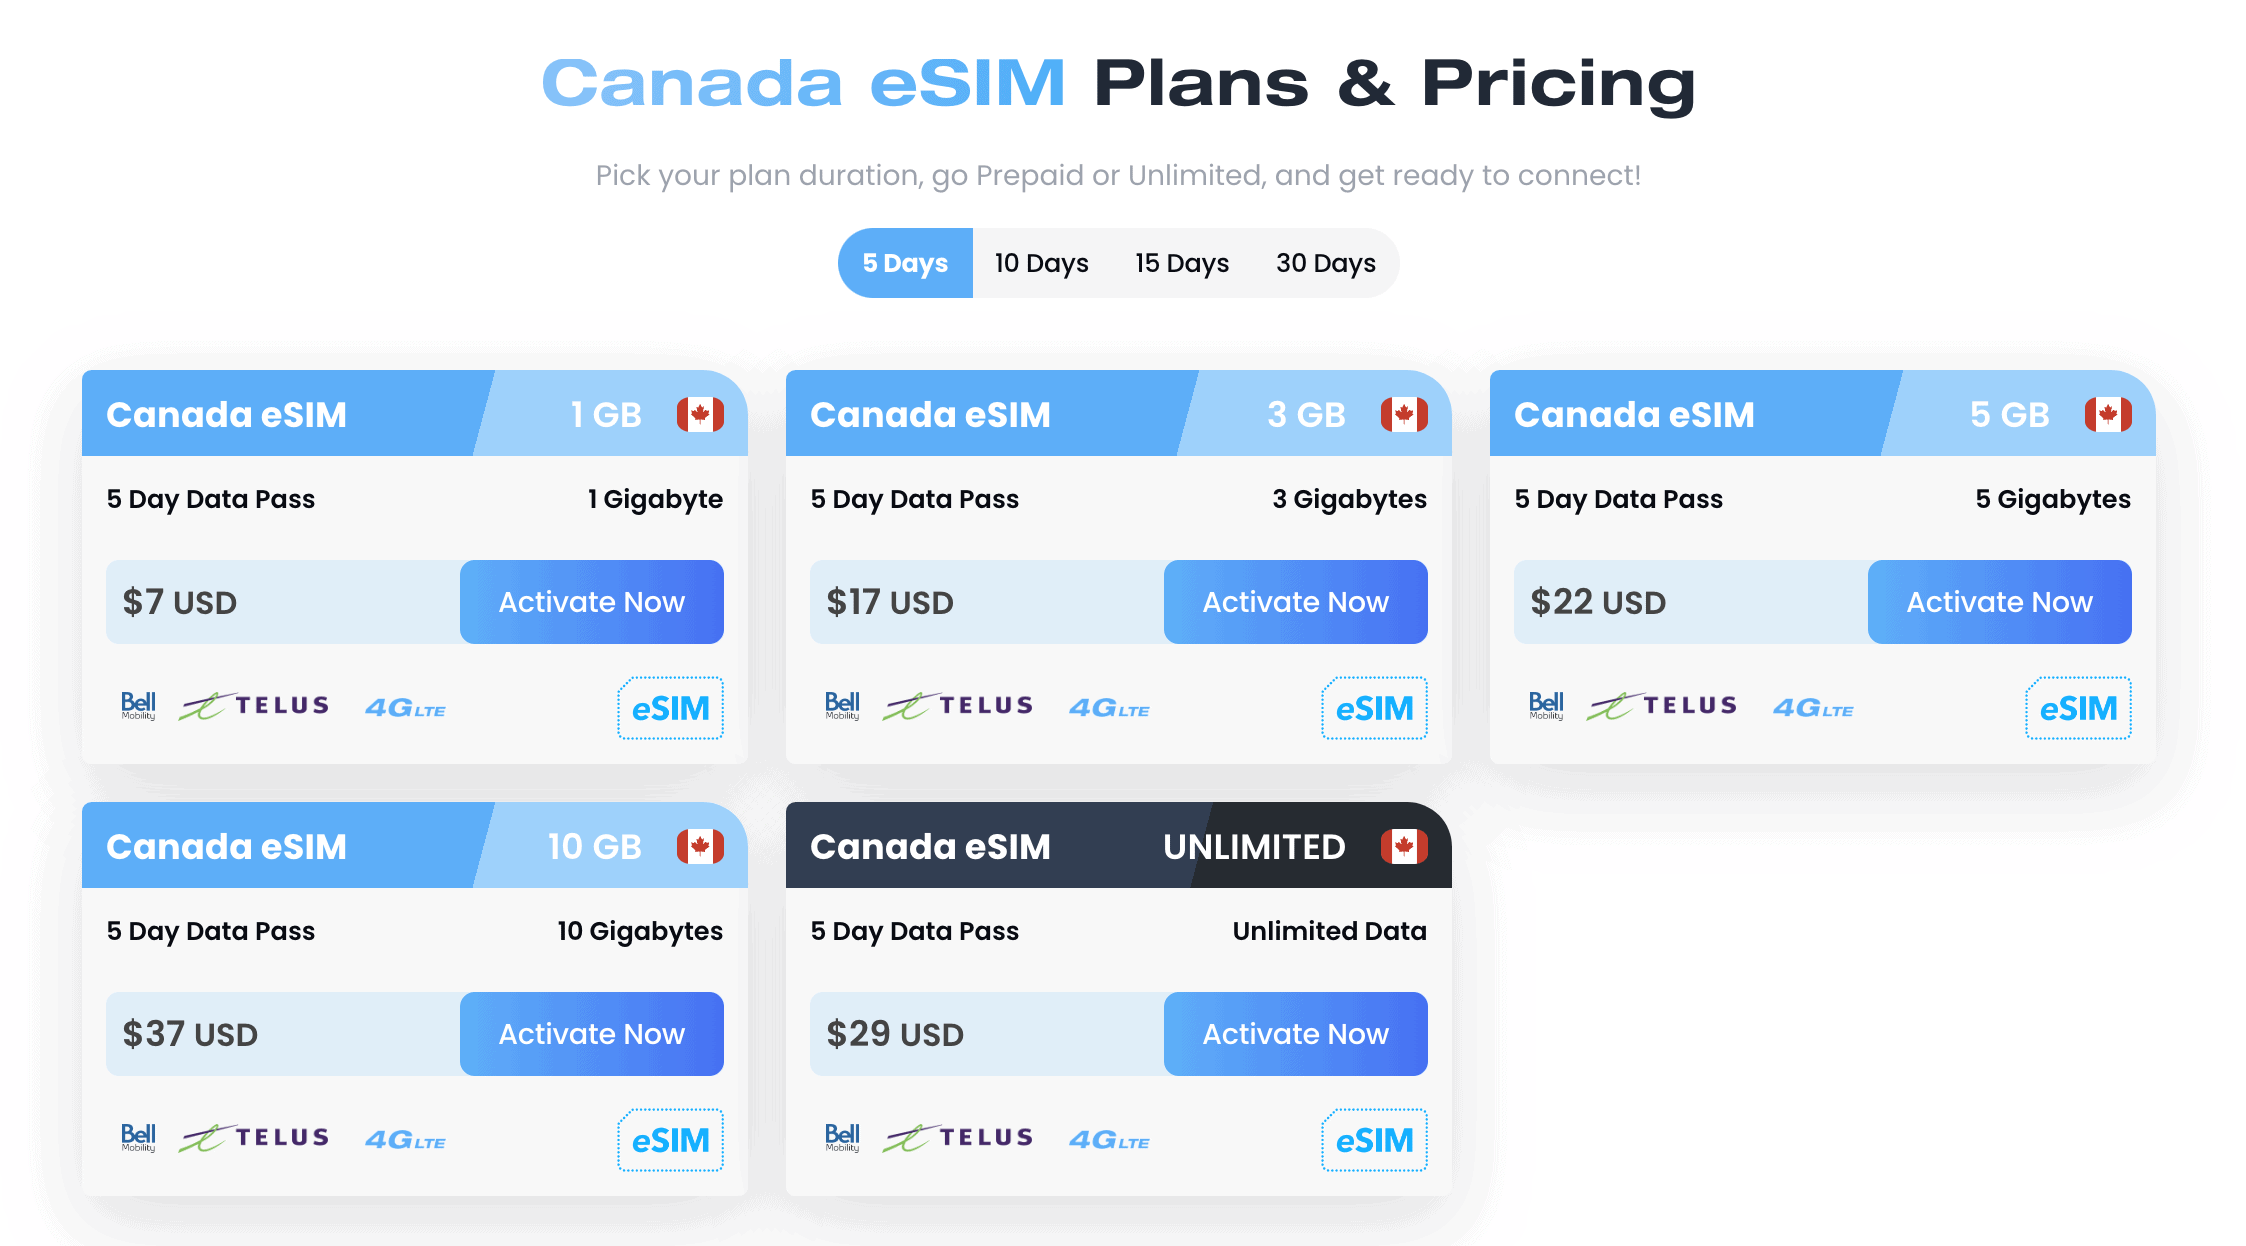Click Activate Now on the Unlimited plan
2246x1246 pixels.
[1295, 1034]
